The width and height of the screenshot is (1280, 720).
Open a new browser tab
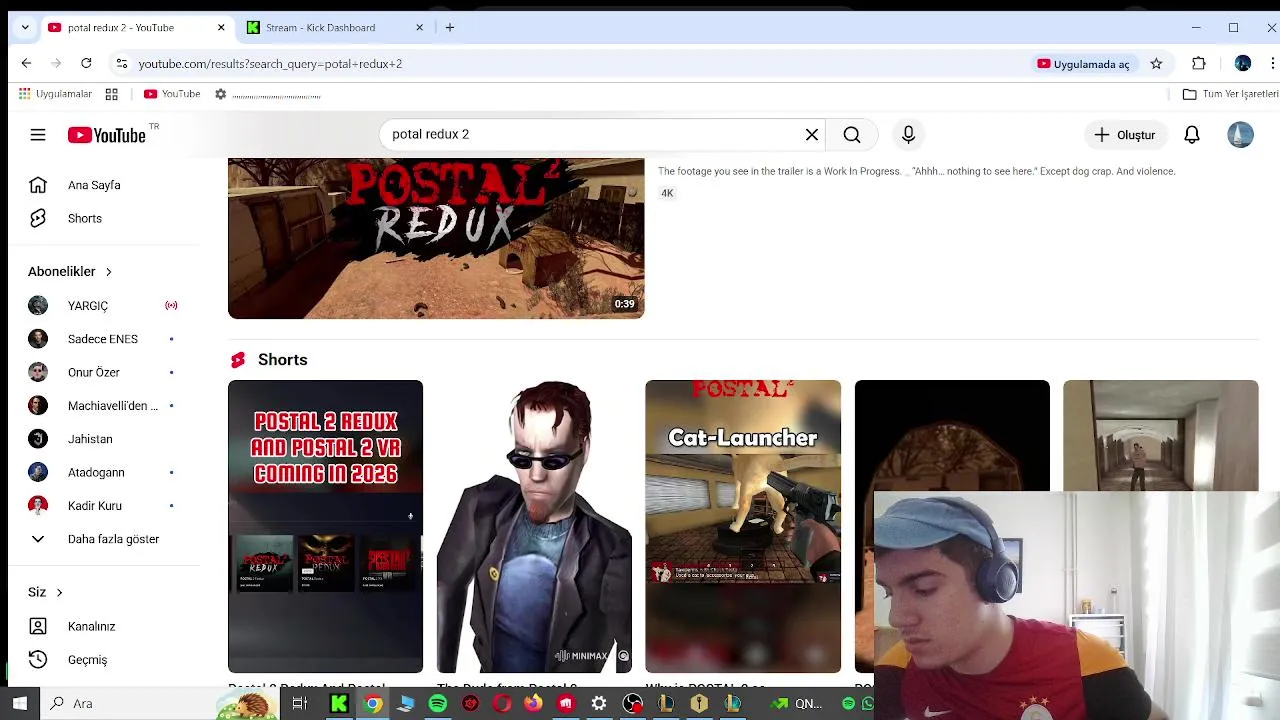(450, 28)
